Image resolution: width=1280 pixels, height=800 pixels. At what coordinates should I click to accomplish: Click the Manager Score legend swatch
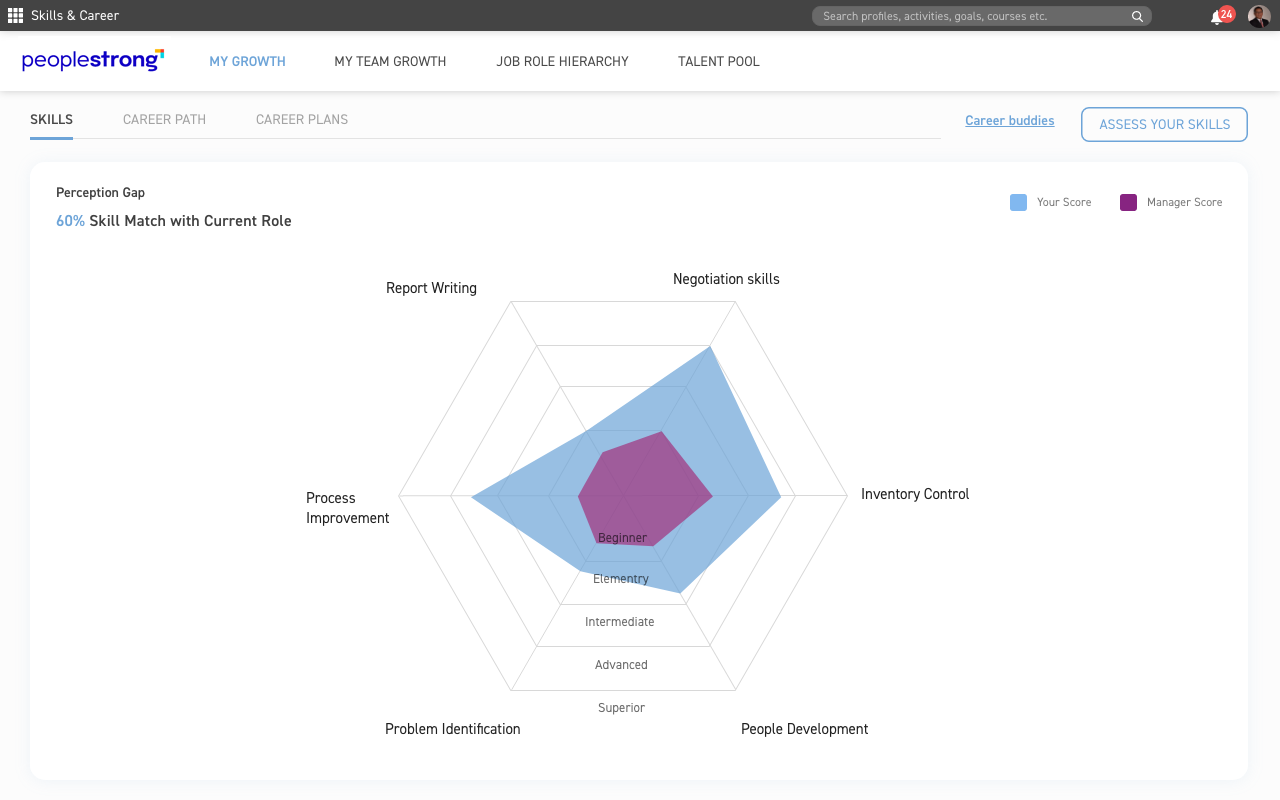click(x=1128, y=202)
